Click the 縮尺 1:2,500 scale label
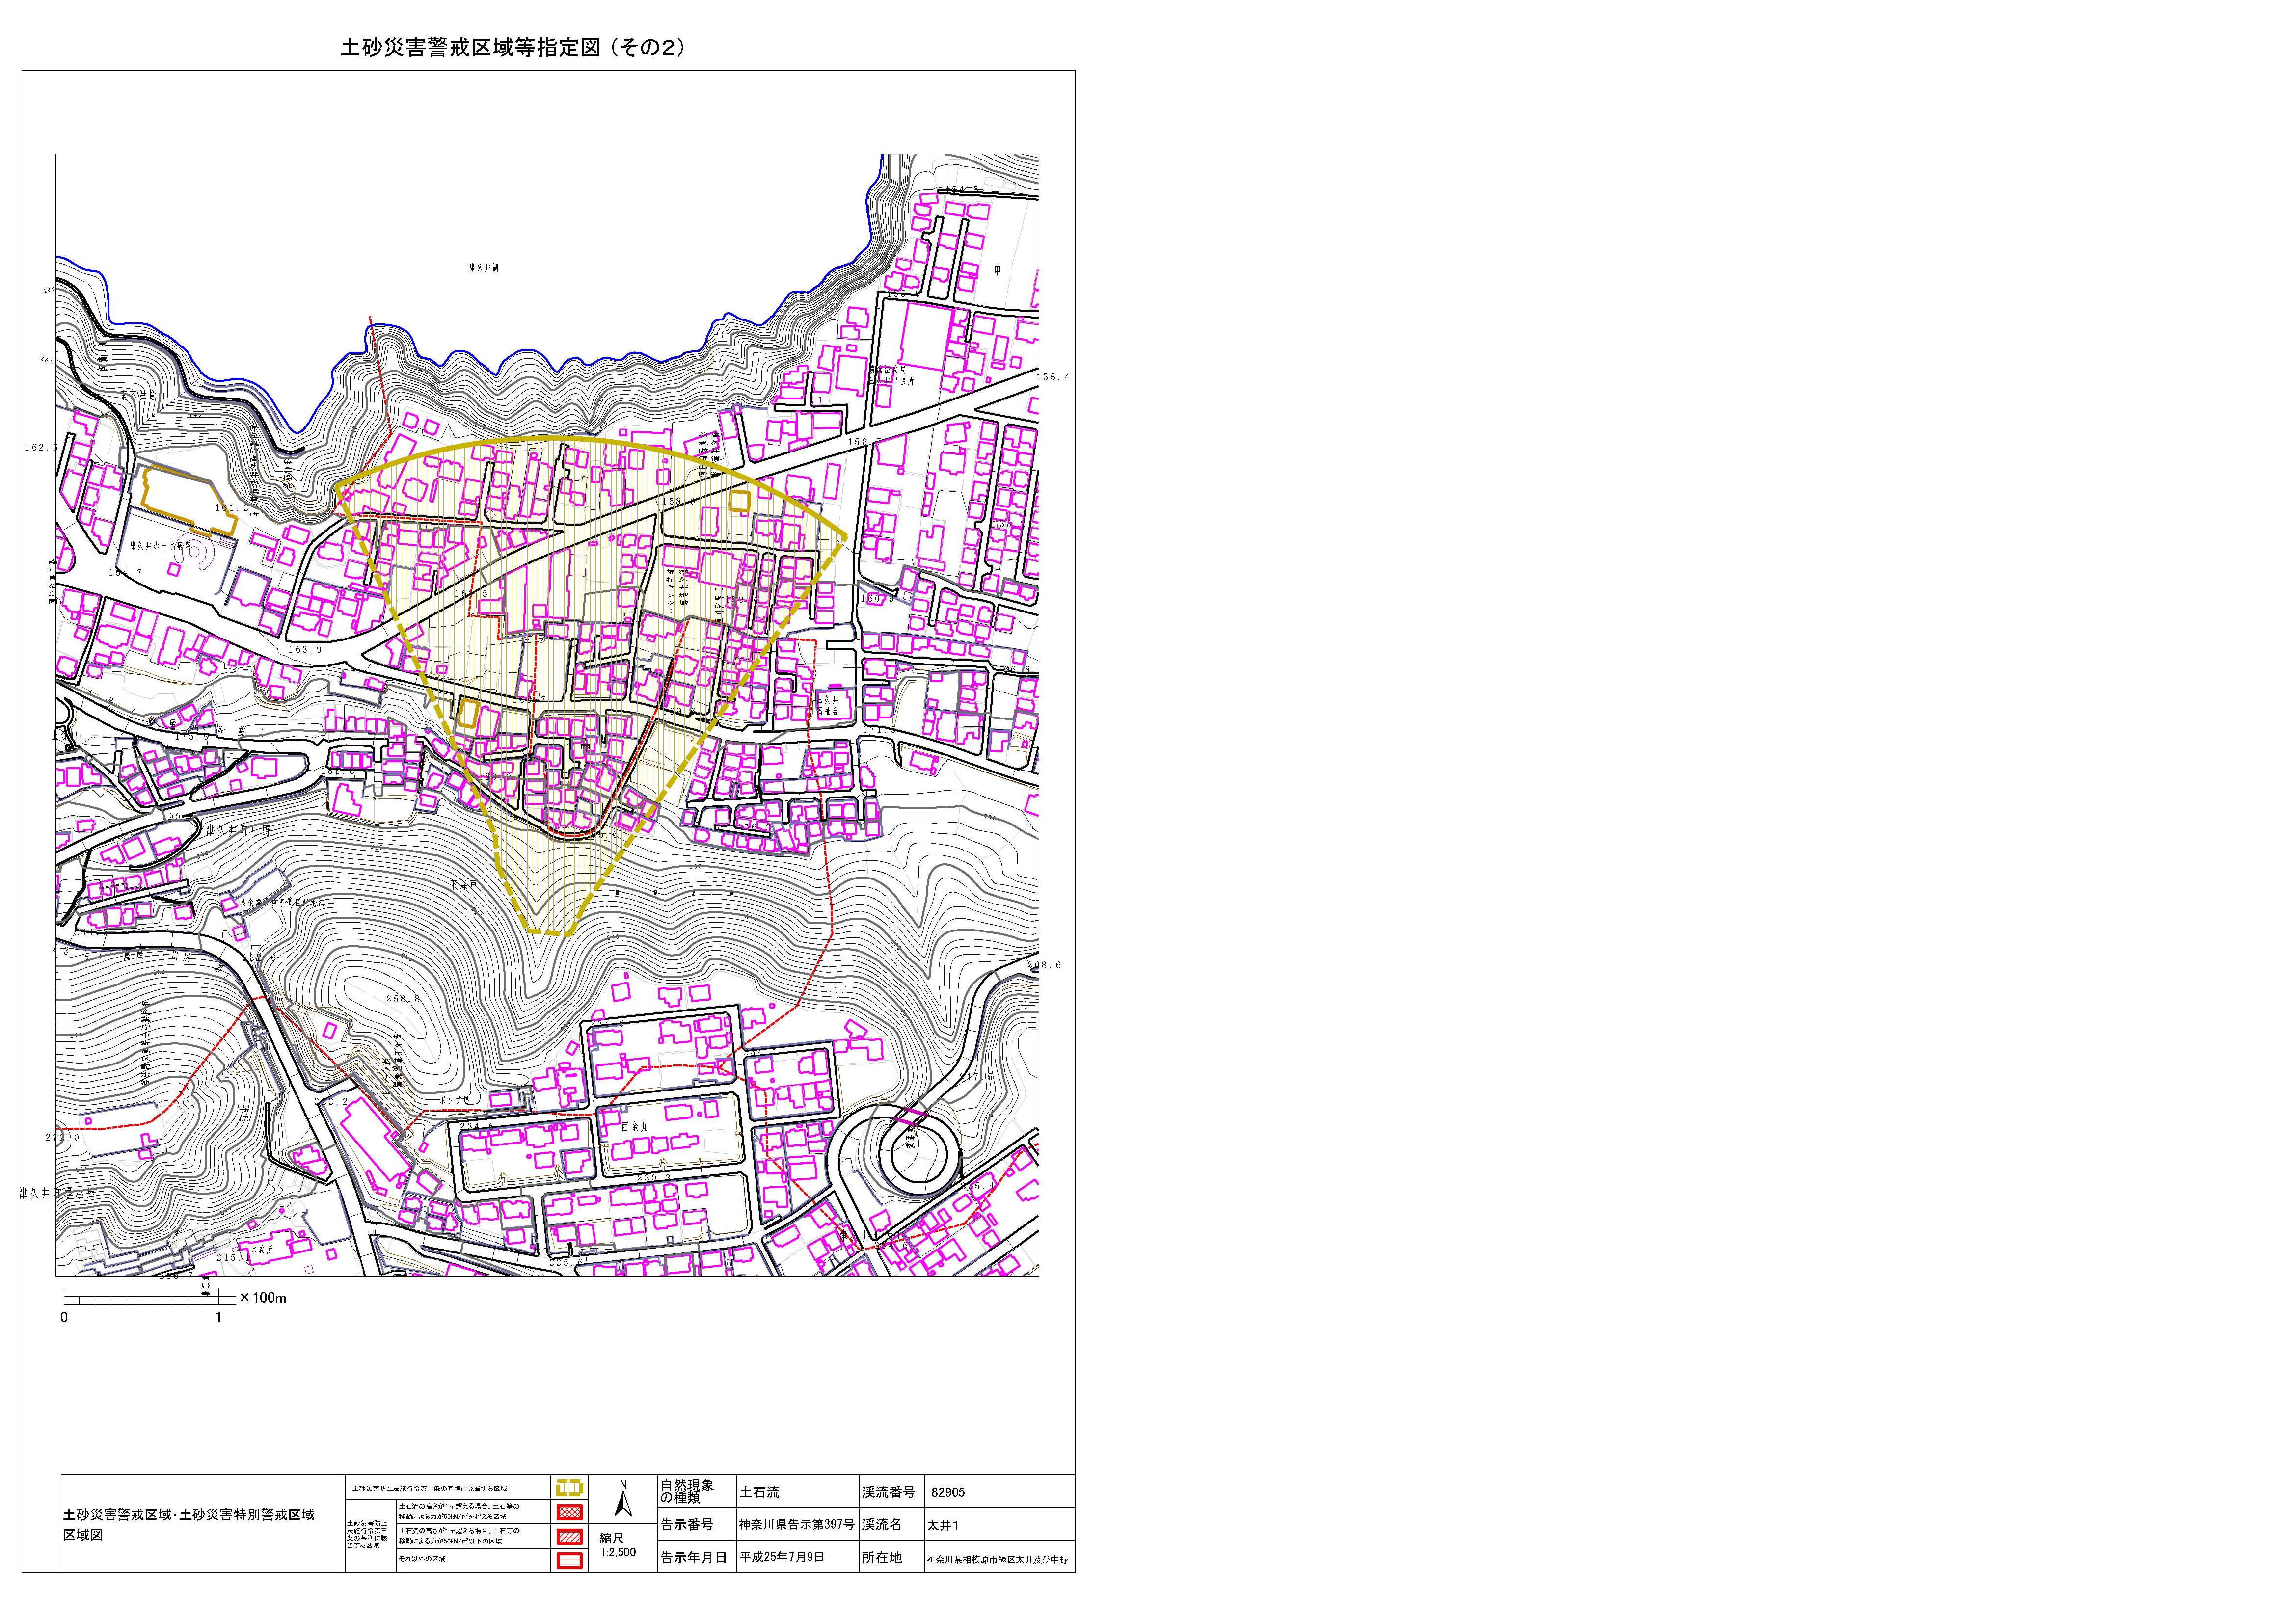This screenshot has height=1623, width=2296. [617, 1546]
